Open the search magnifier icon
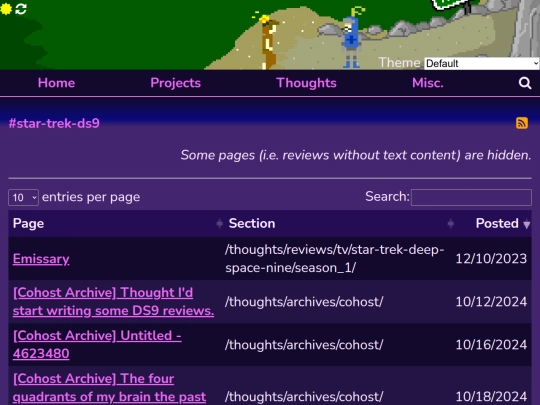Screen dimensions: 540x405 525,83
